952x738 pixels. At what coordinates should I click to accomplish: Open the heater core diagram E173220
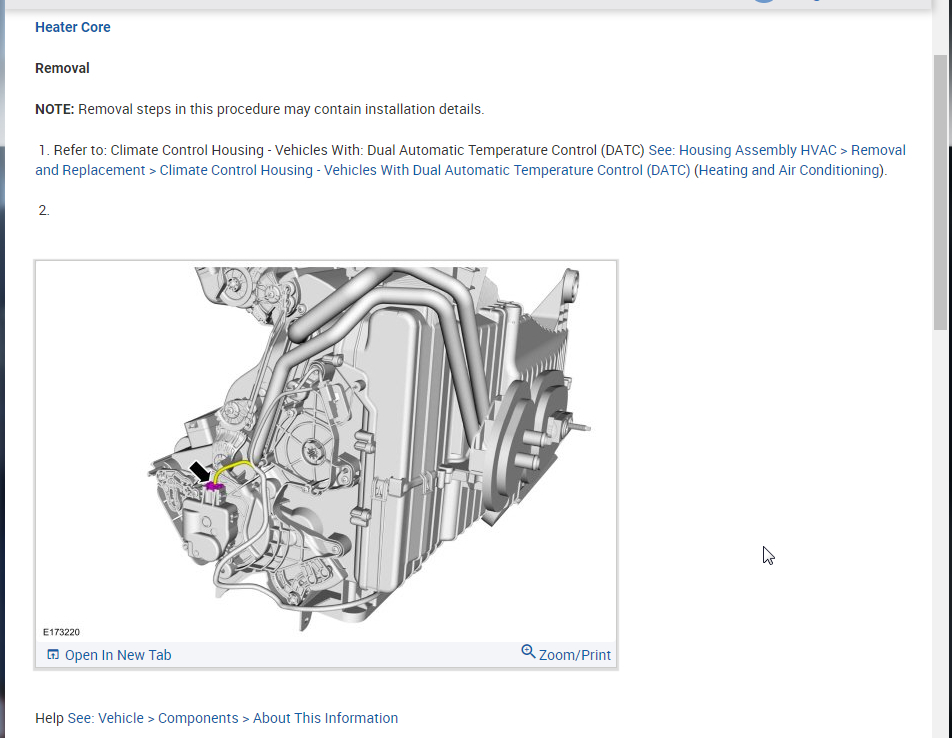click(x=326, y=452)
